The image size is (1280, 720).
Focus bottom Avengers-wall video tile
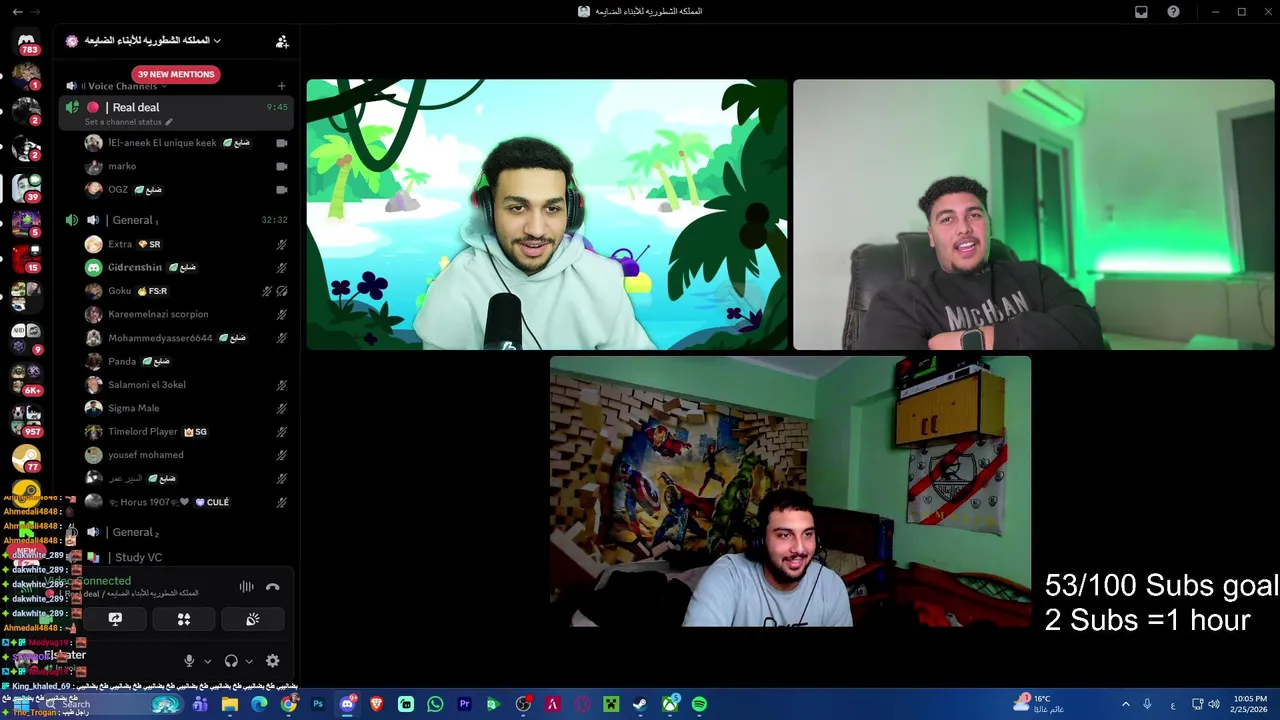[790, 492]
